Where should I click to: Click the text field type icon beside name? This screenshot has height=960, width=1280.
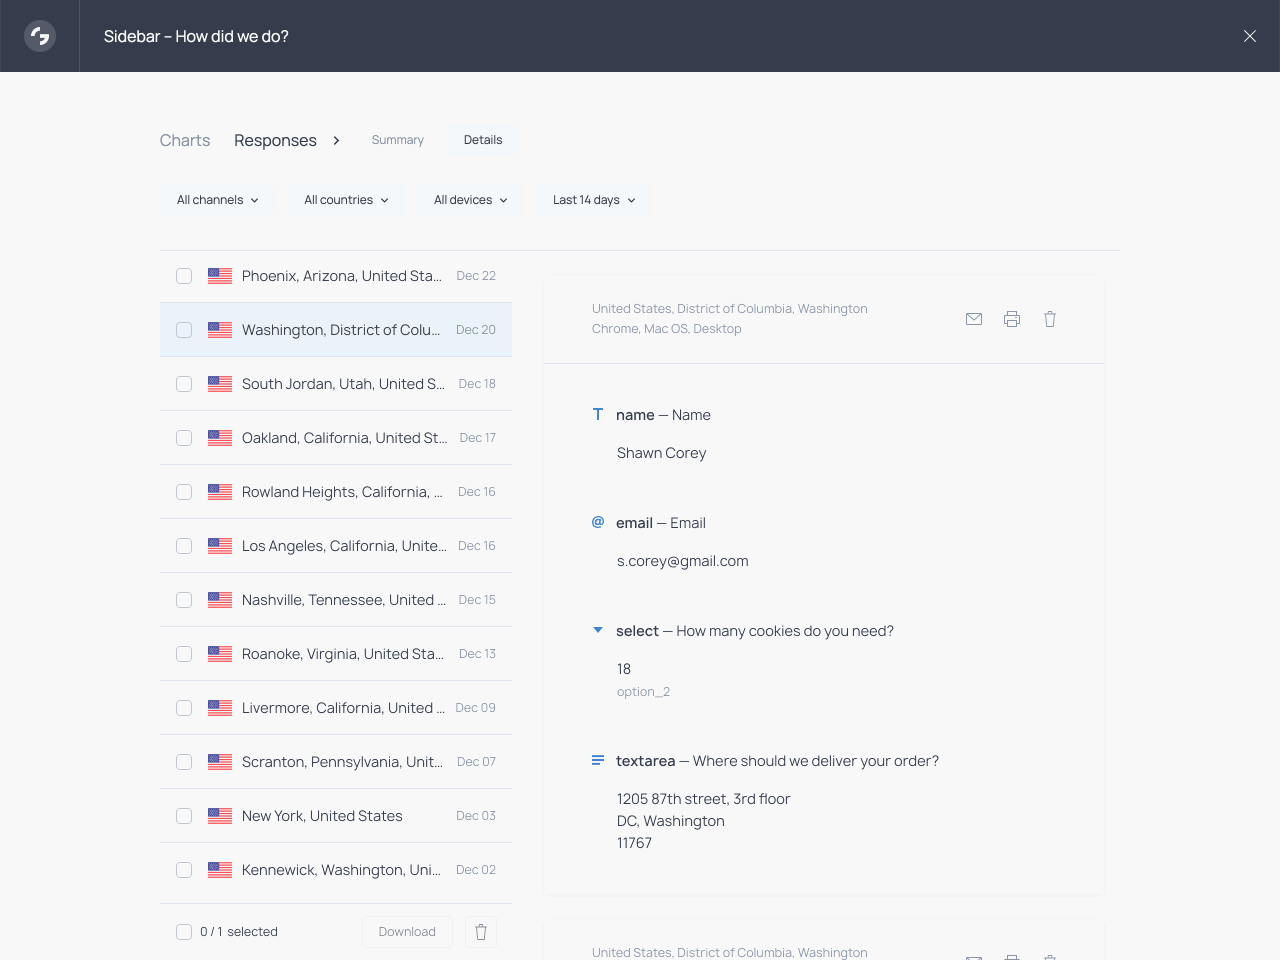click(x=598, y=414)
